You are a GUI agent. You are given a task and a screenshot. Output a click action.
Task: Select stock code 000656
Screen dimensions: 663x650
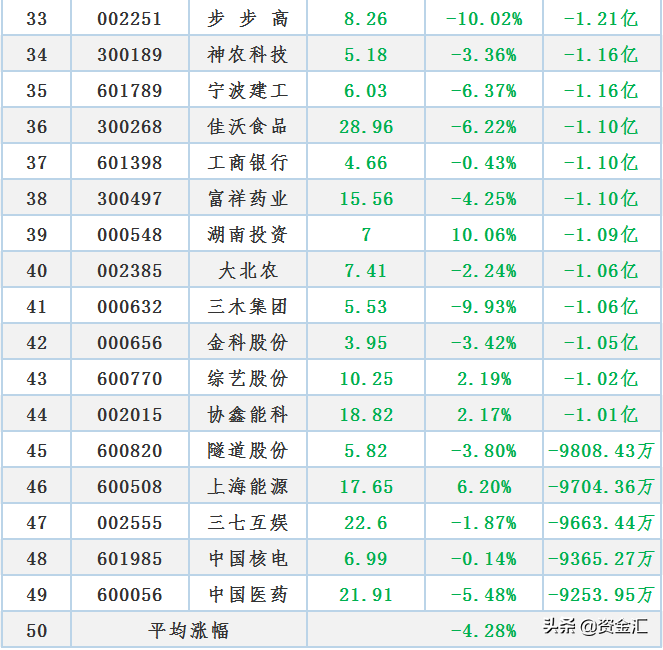(x=129, y=343)
